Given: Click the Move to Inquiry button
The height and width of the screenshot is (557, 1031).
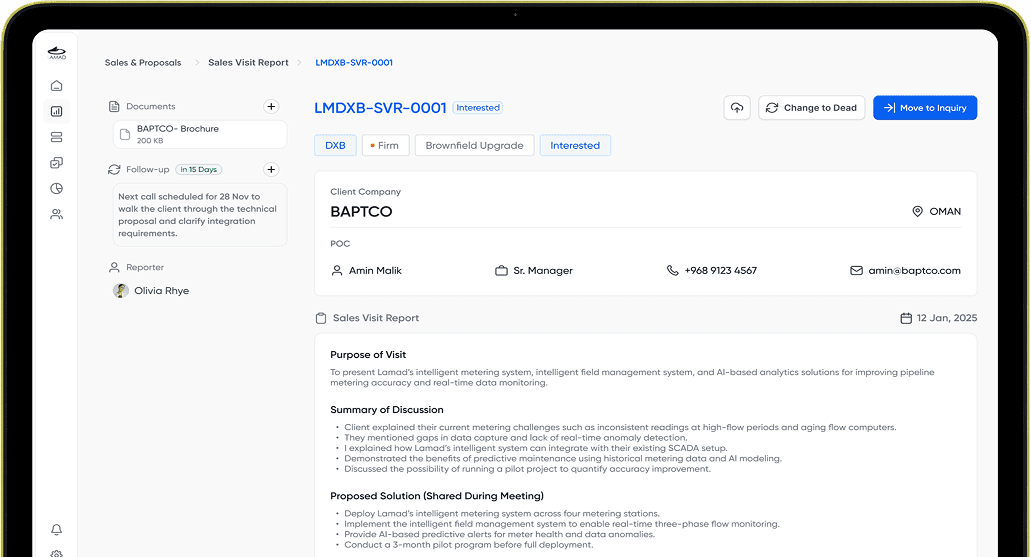Looking at the screenshot, I should 925,108.
